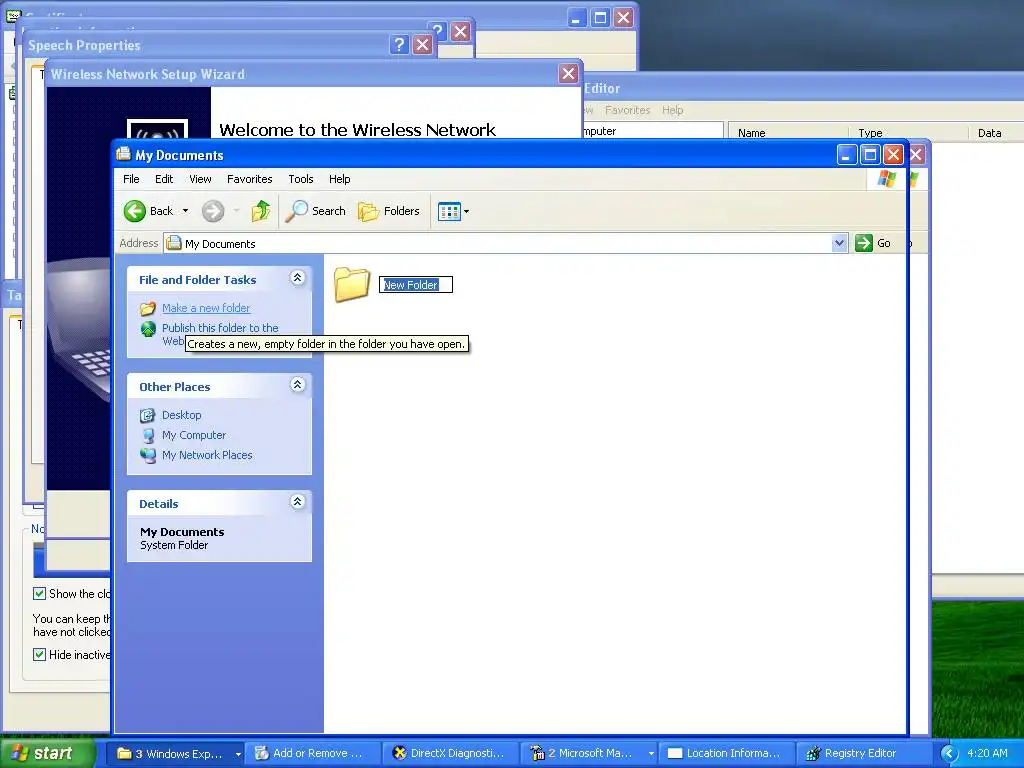Image resolution: width=1024 pixels, height=768 pixels.
Task: Toggle the Folders pane button
Action: pos(389,211)
